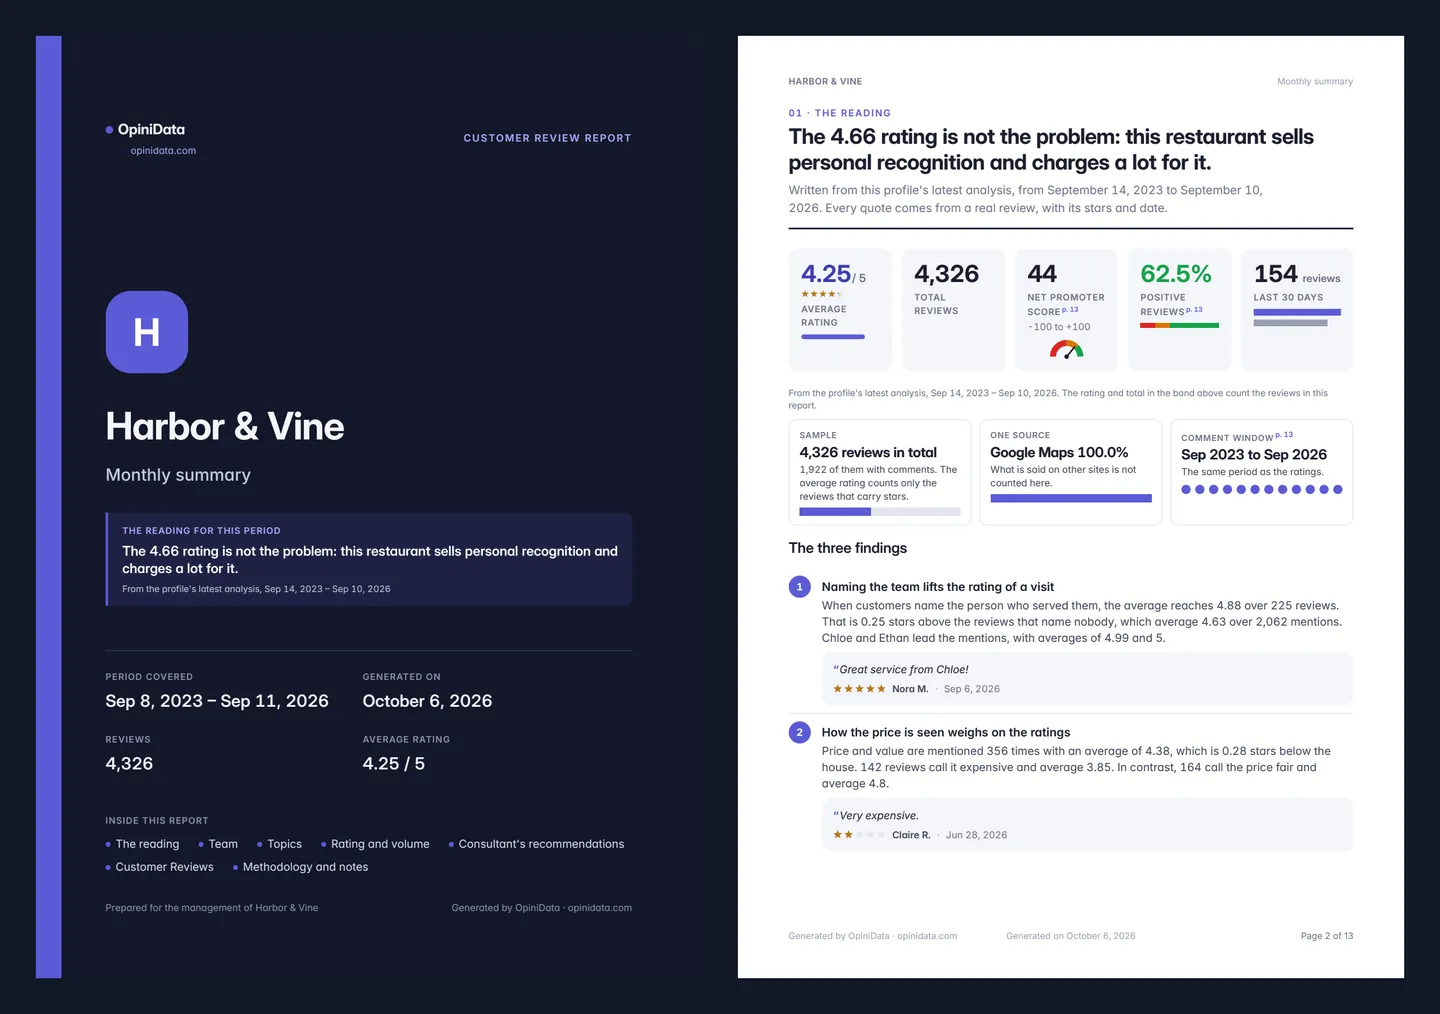
Task: Click the Harbor & Vine cover title
Action: 225,427
